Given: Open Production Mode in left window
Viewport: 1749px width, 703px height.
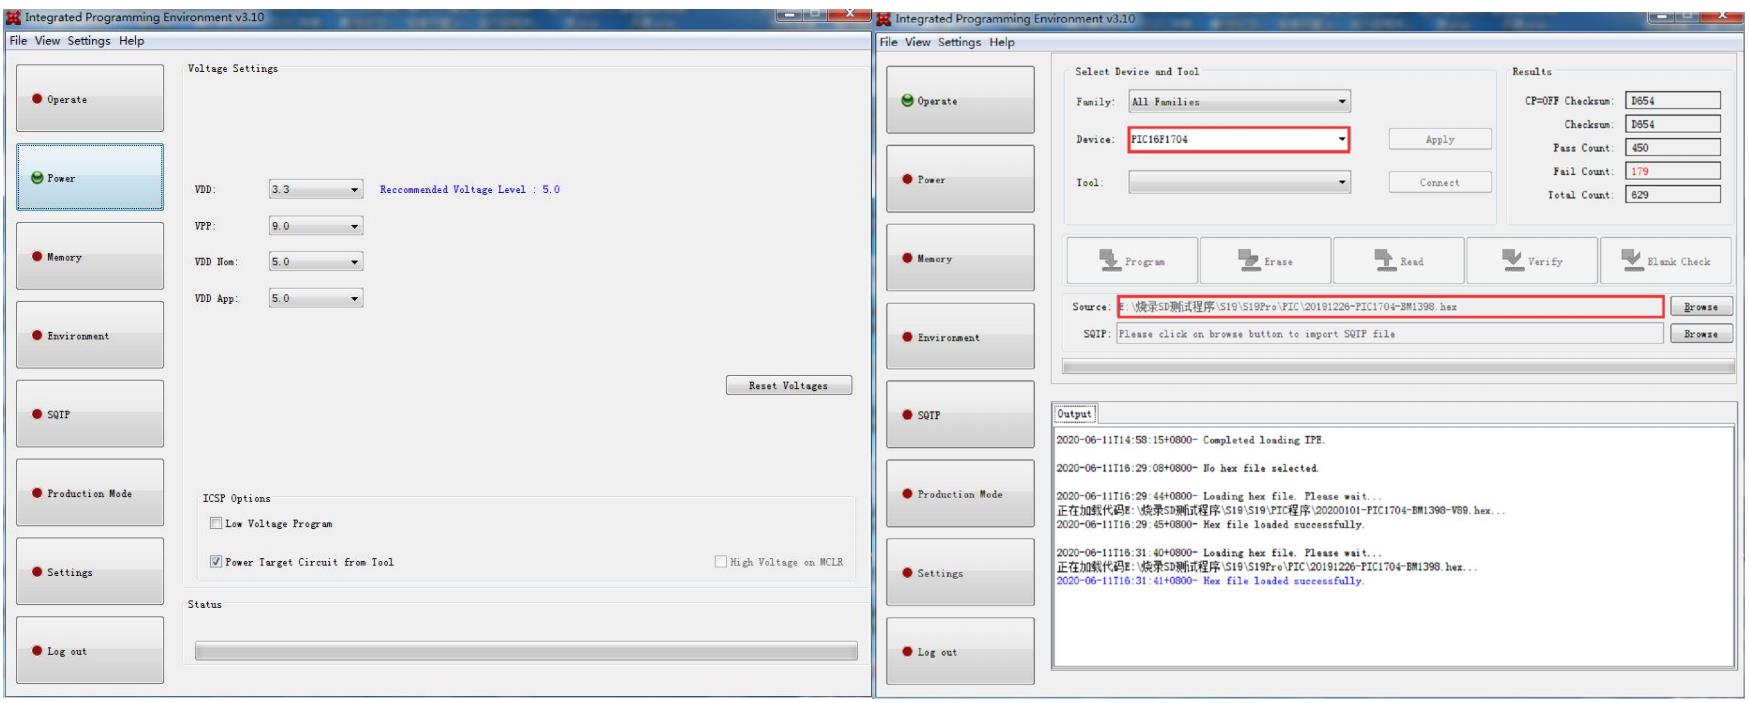Looking at the screenshot, I should (x=90, y=492).
